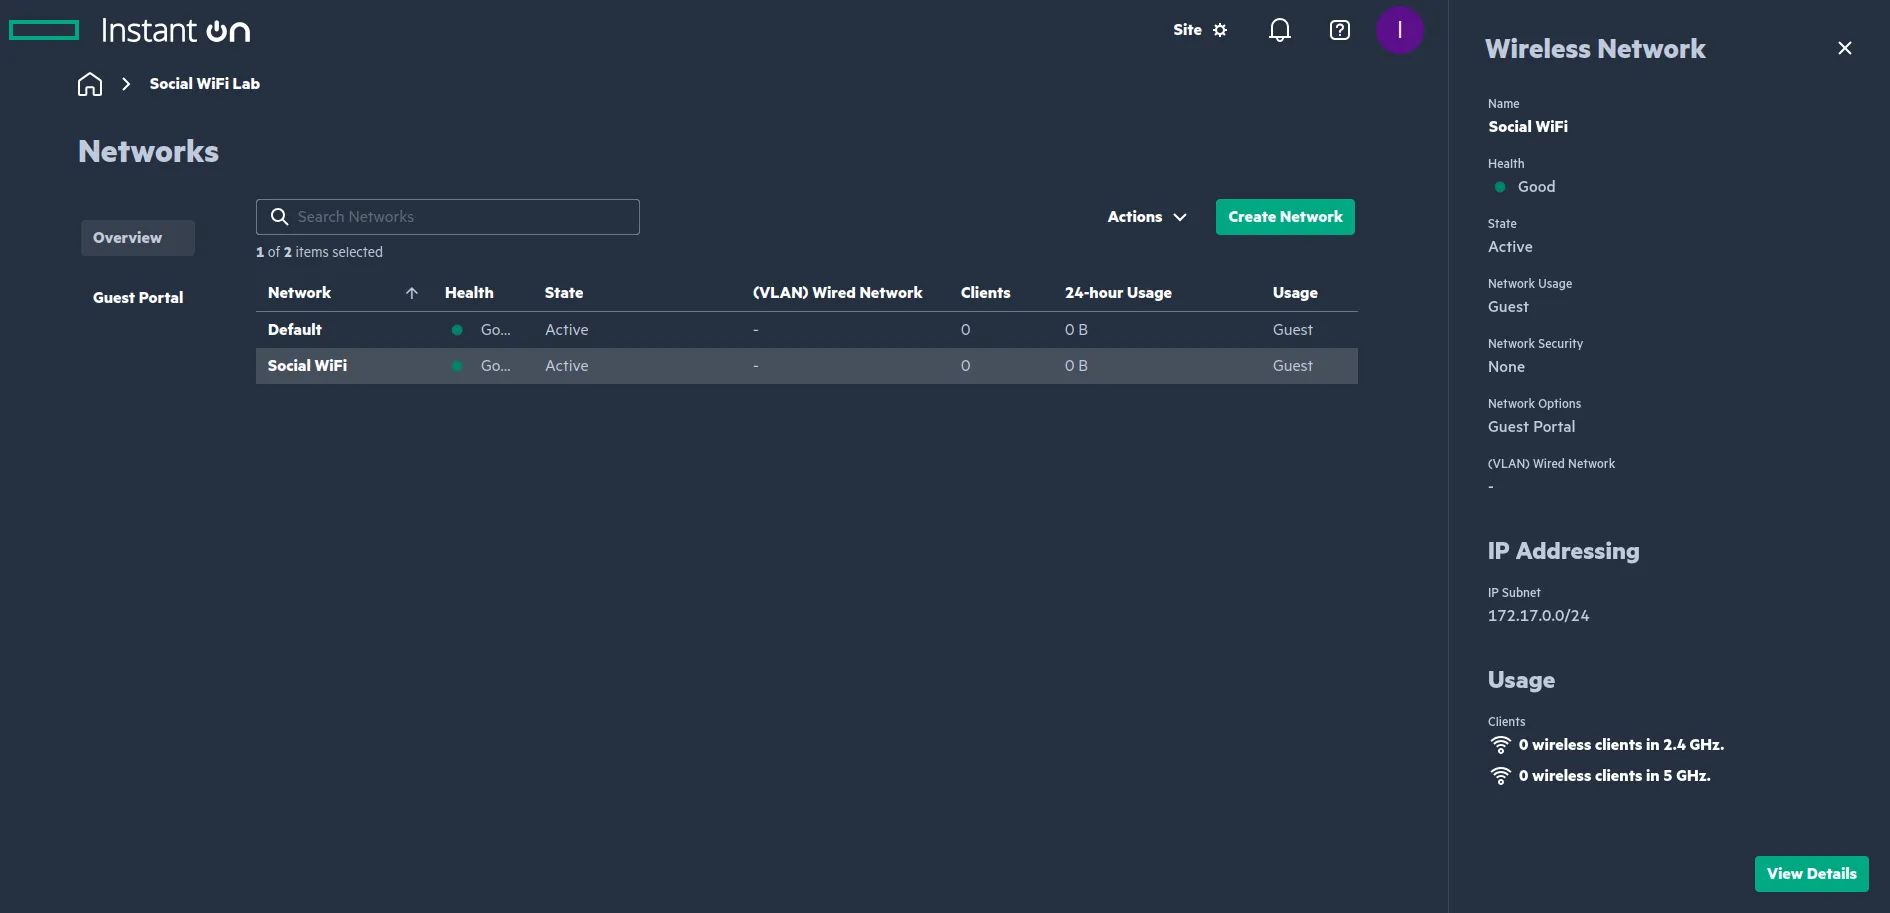The image size is (1890, 913).
Task: Open the Guest Portal tab
Action: point(138,298)
